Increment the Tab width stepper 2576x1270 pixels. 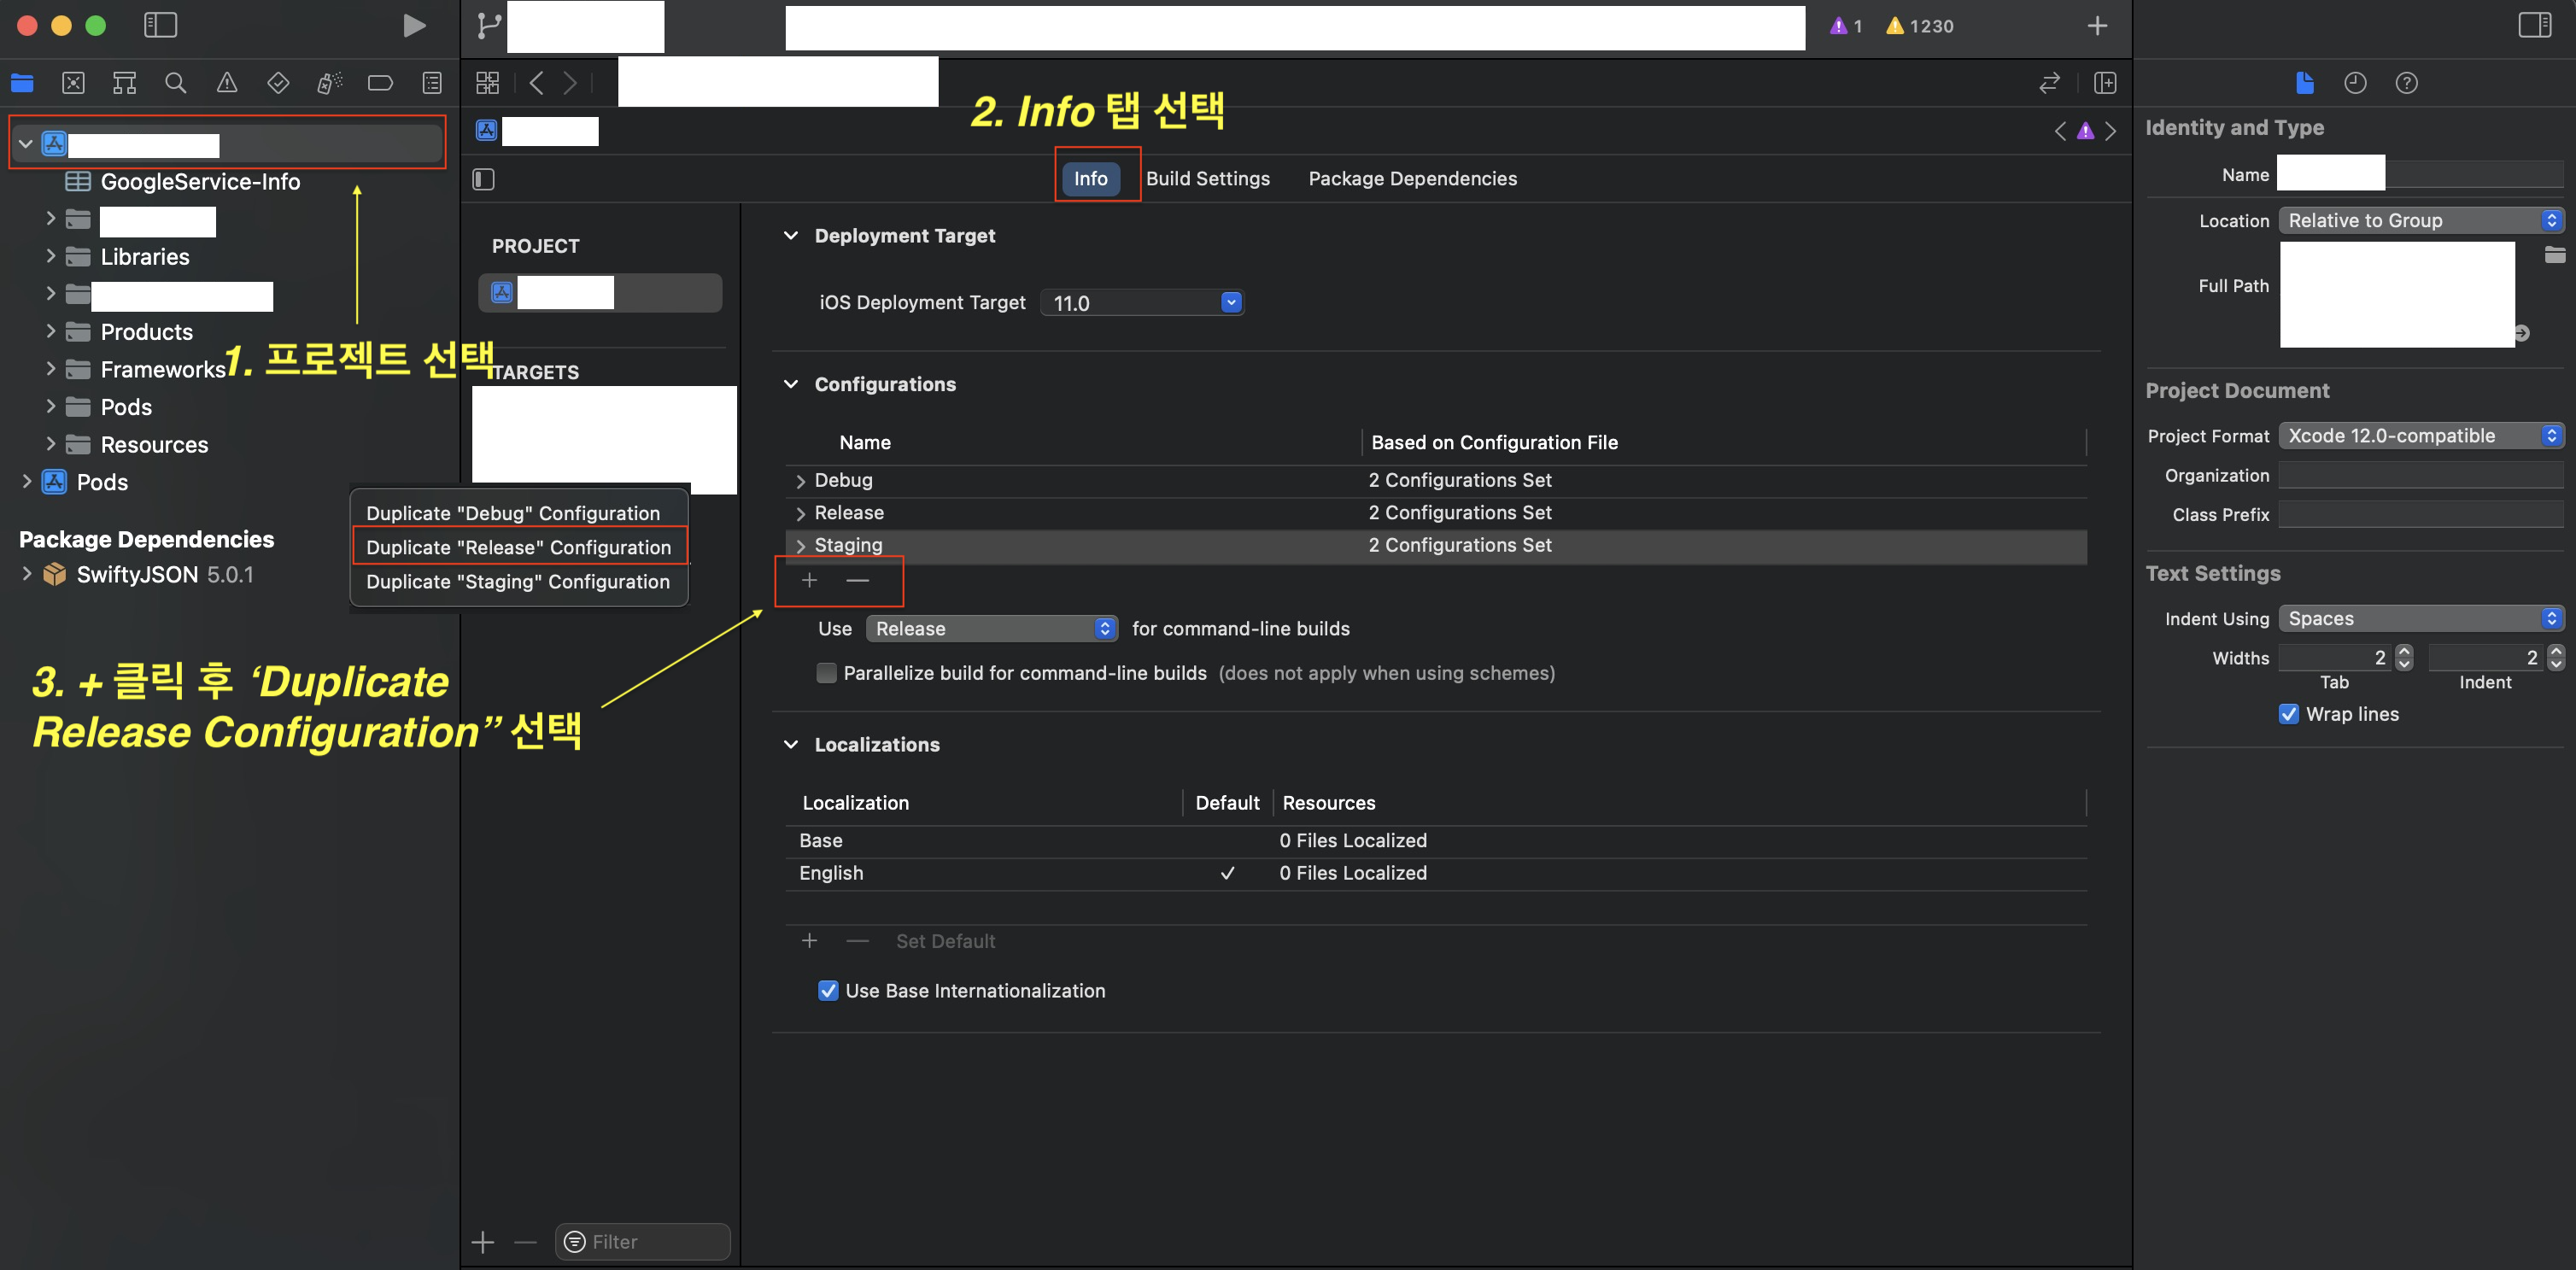(x=2404, y=651)
